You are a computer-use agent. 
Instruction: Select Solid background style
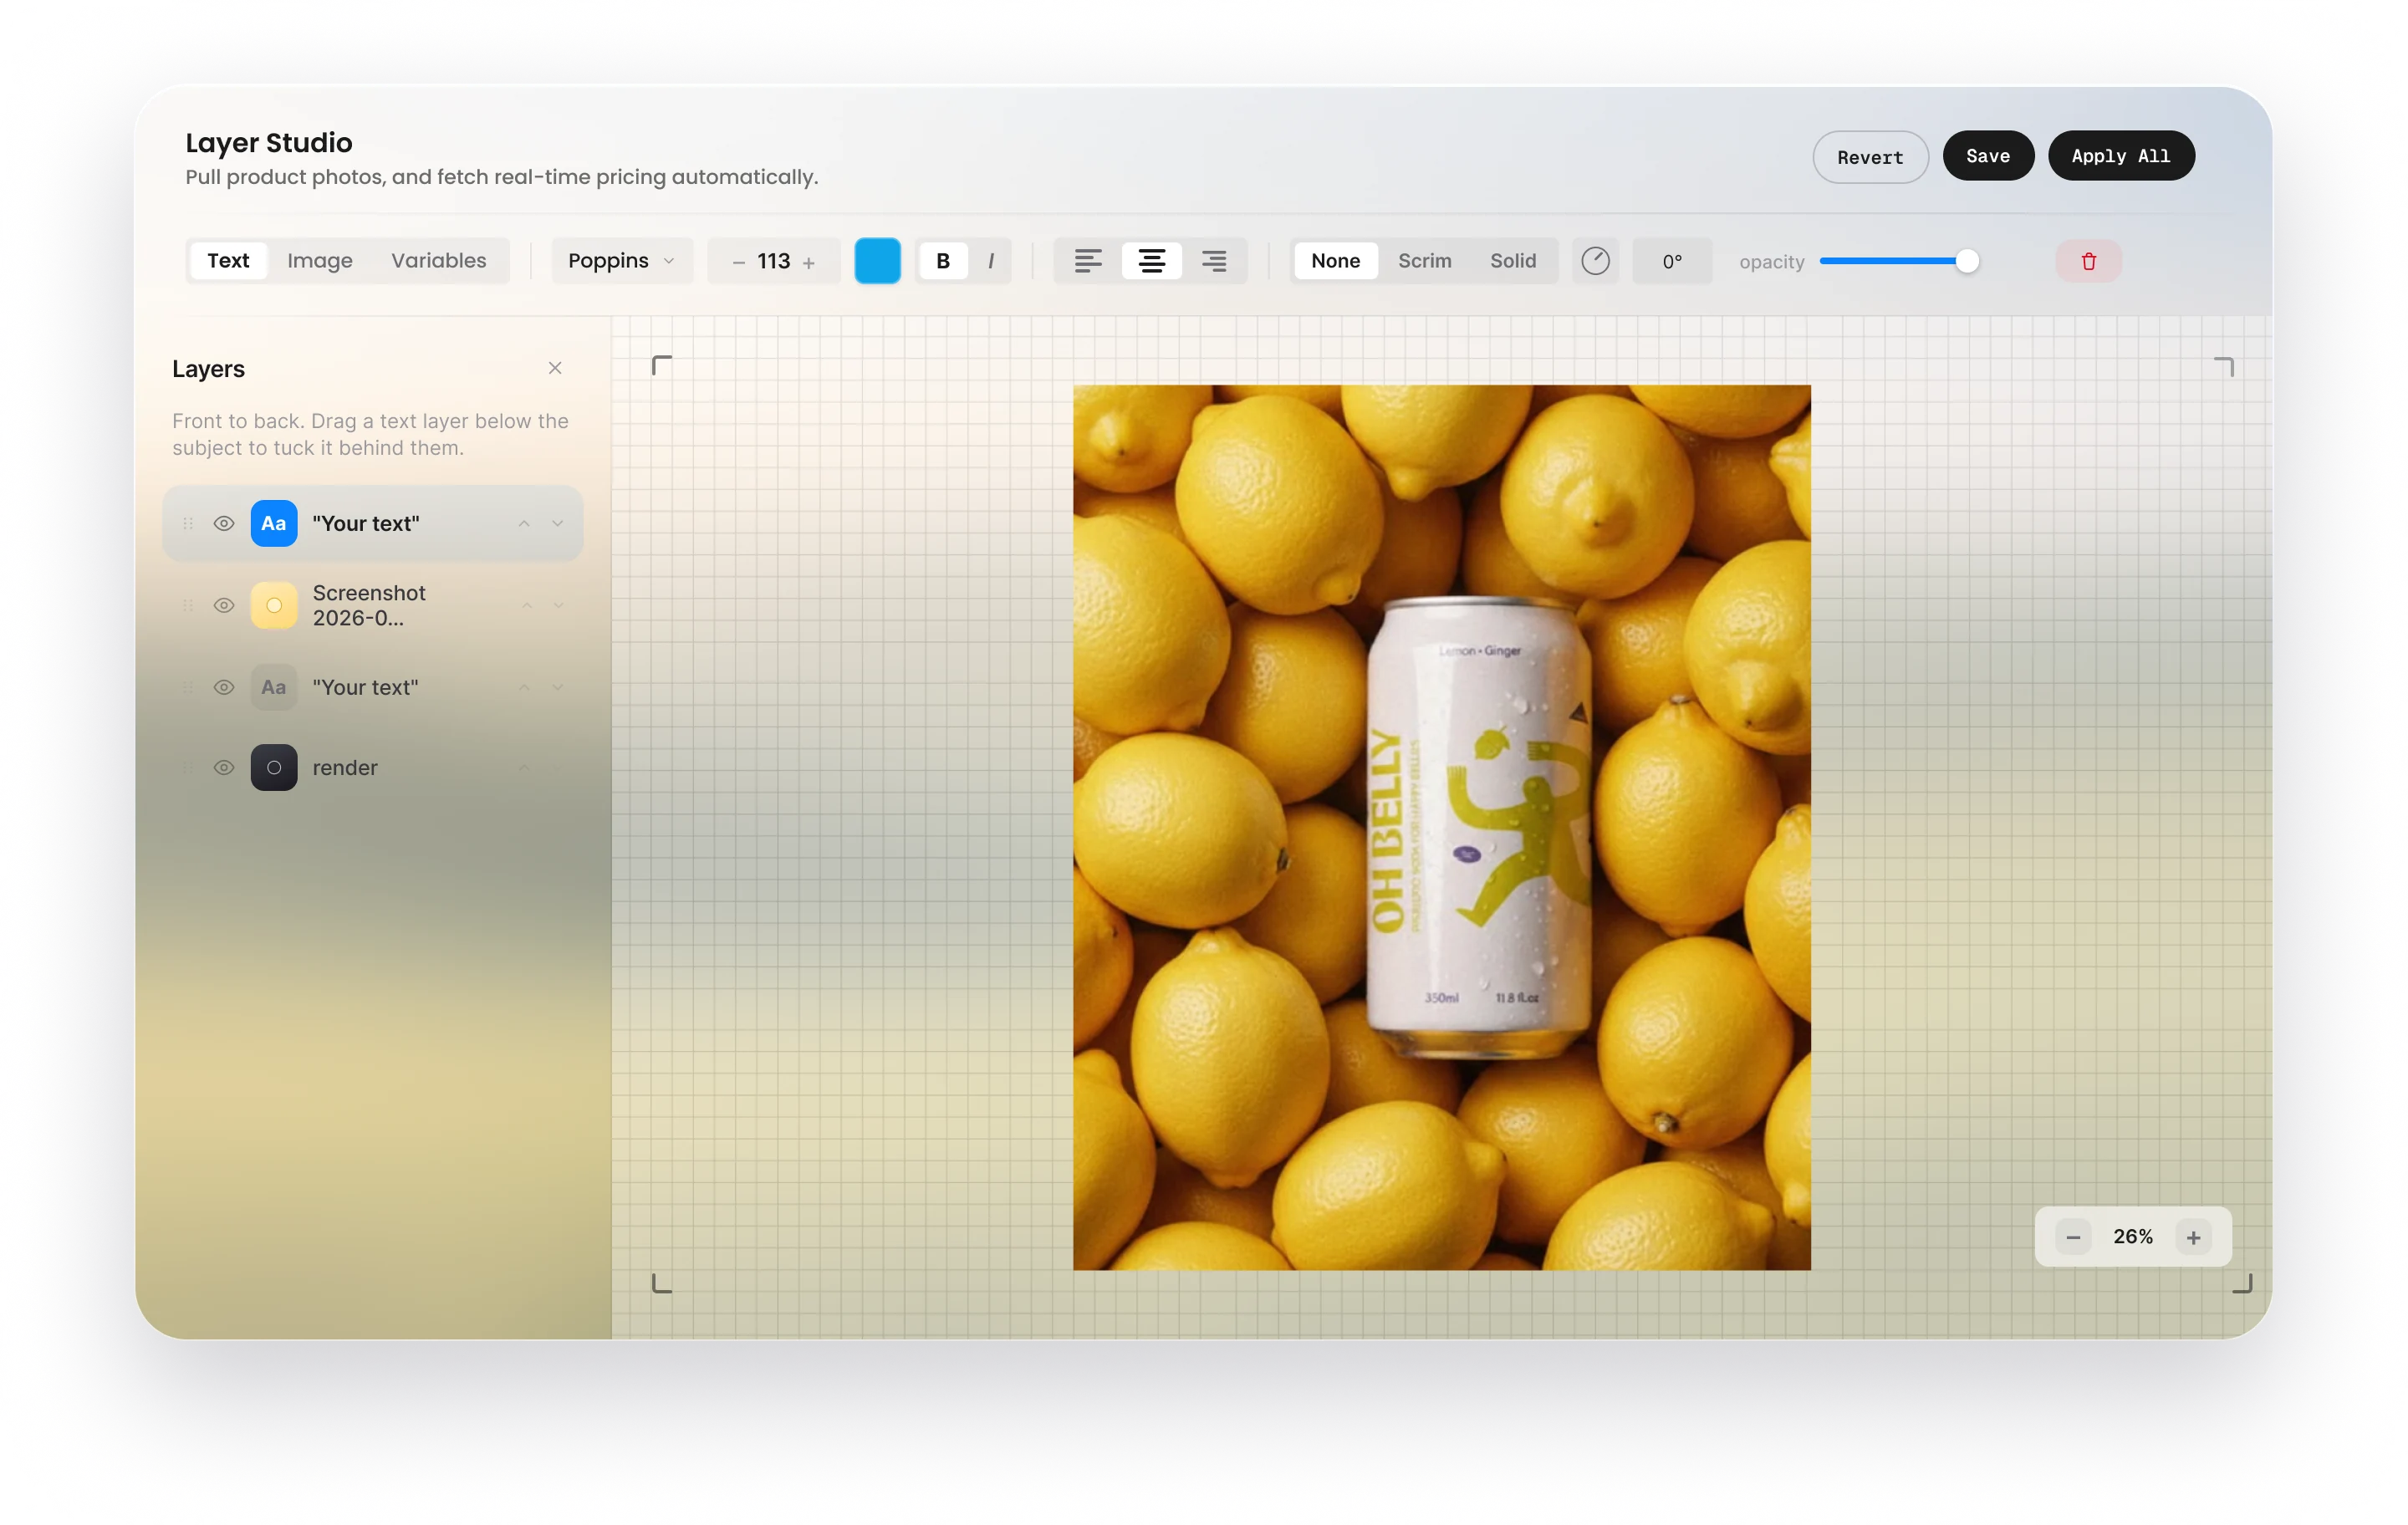click(1512, 261)
